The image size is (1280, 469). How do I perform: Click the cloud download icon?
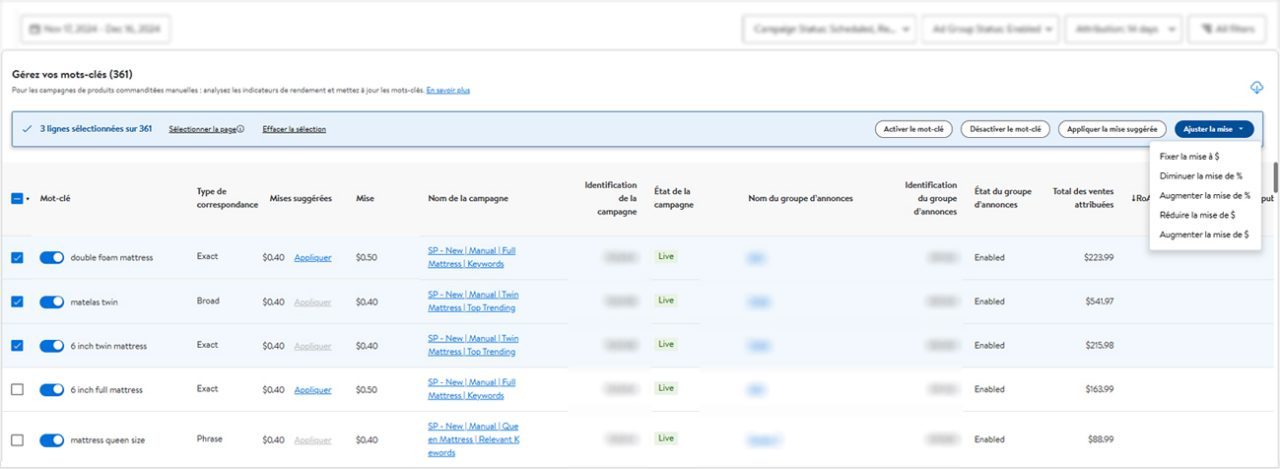(1257, 87)
